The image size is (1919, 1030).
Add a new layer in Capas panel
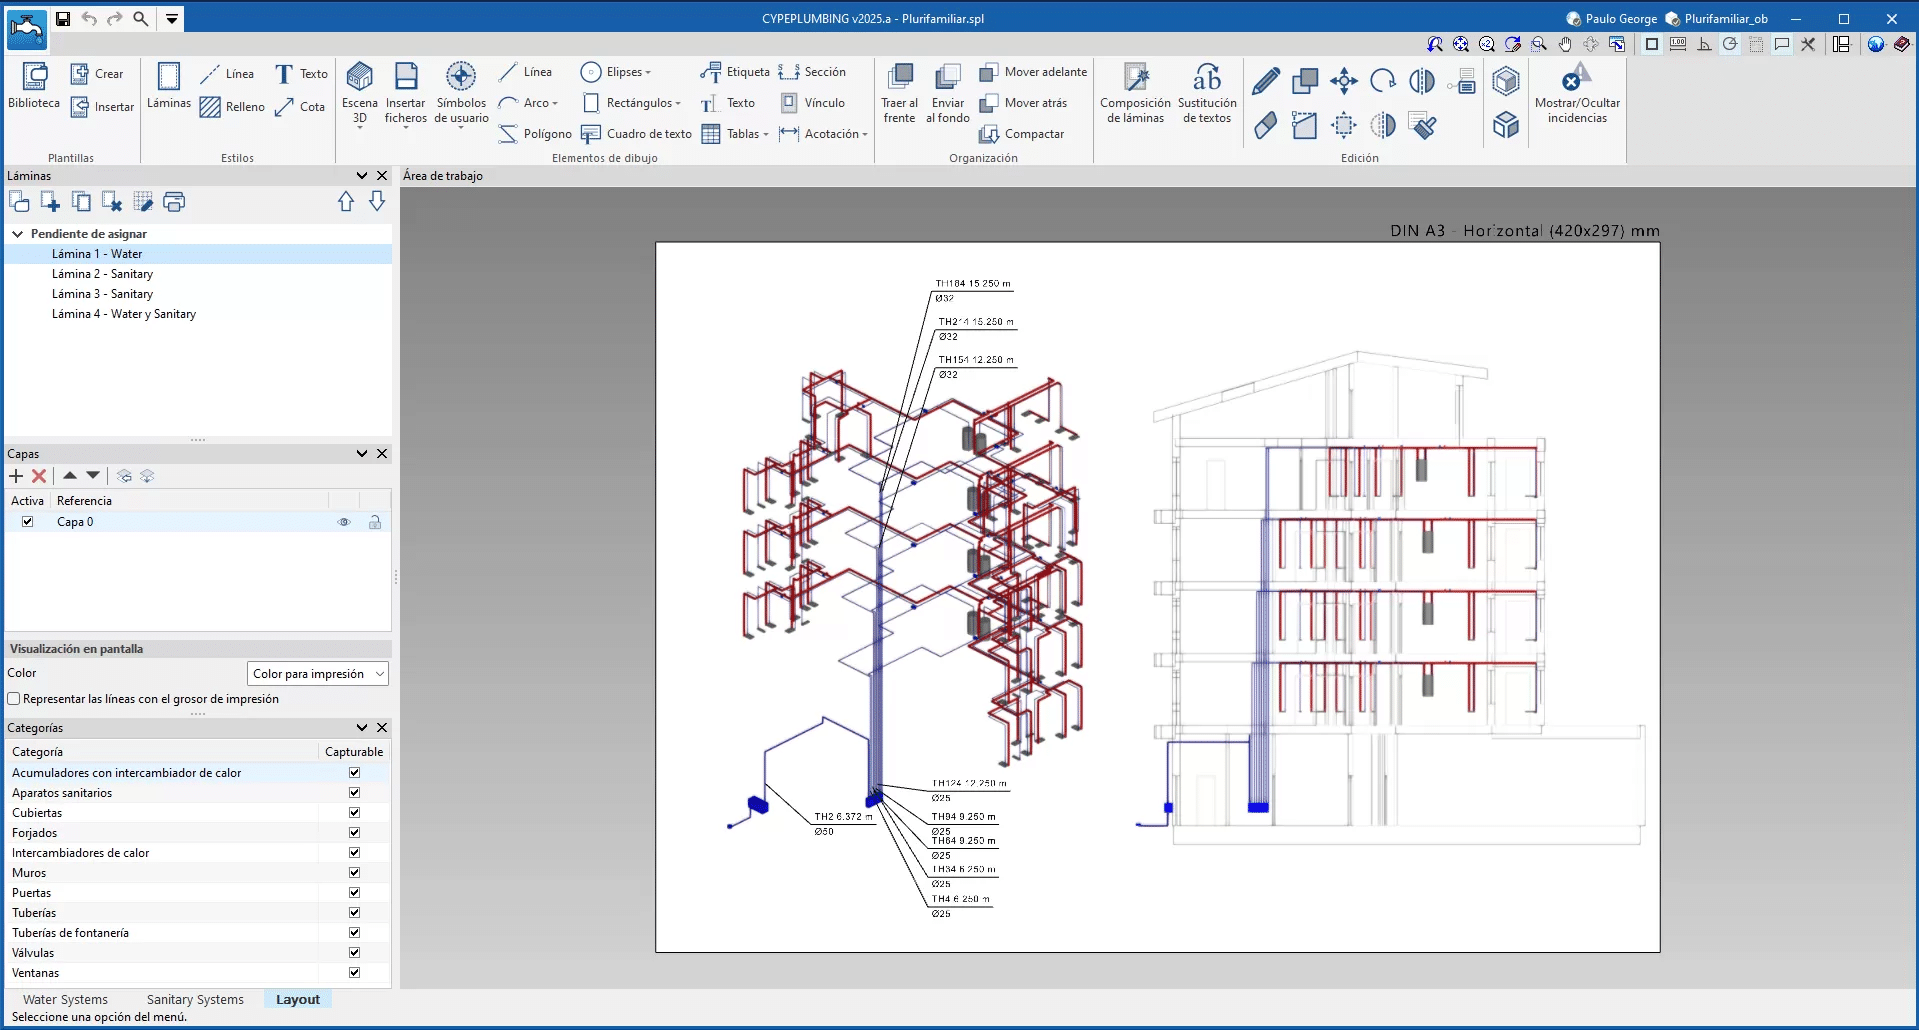point(16,476)
